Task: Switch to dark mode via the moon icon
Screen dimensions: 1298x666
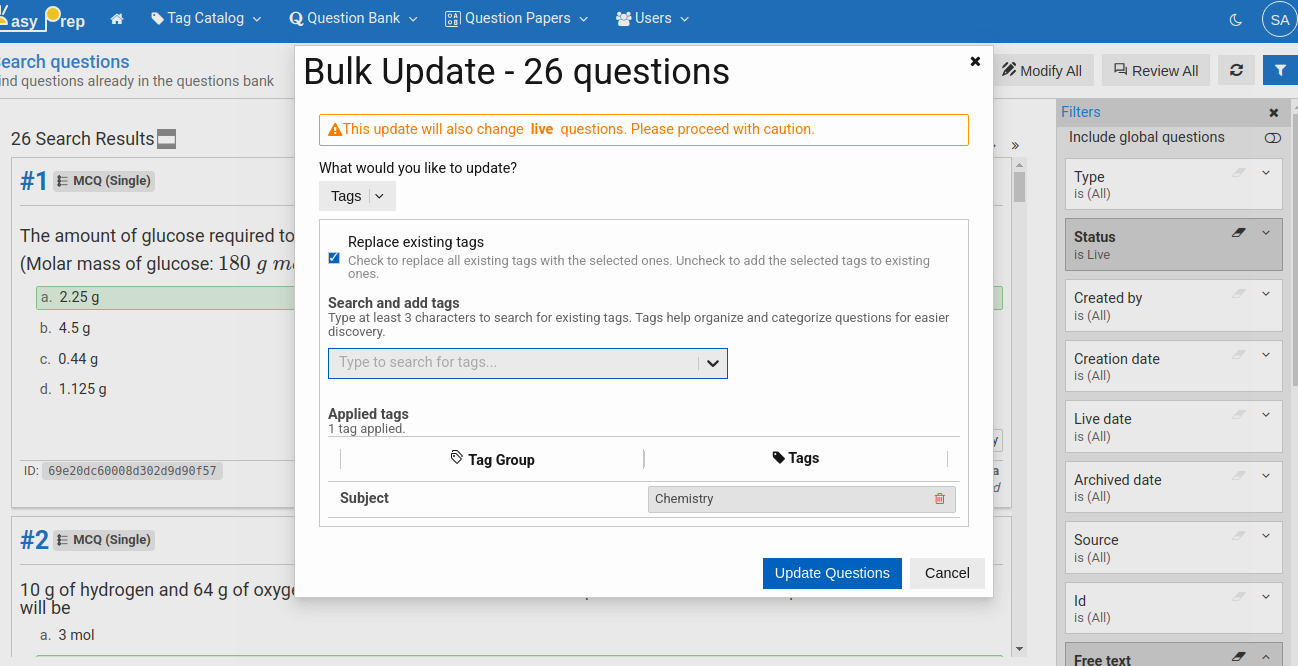Action: 1236,18
